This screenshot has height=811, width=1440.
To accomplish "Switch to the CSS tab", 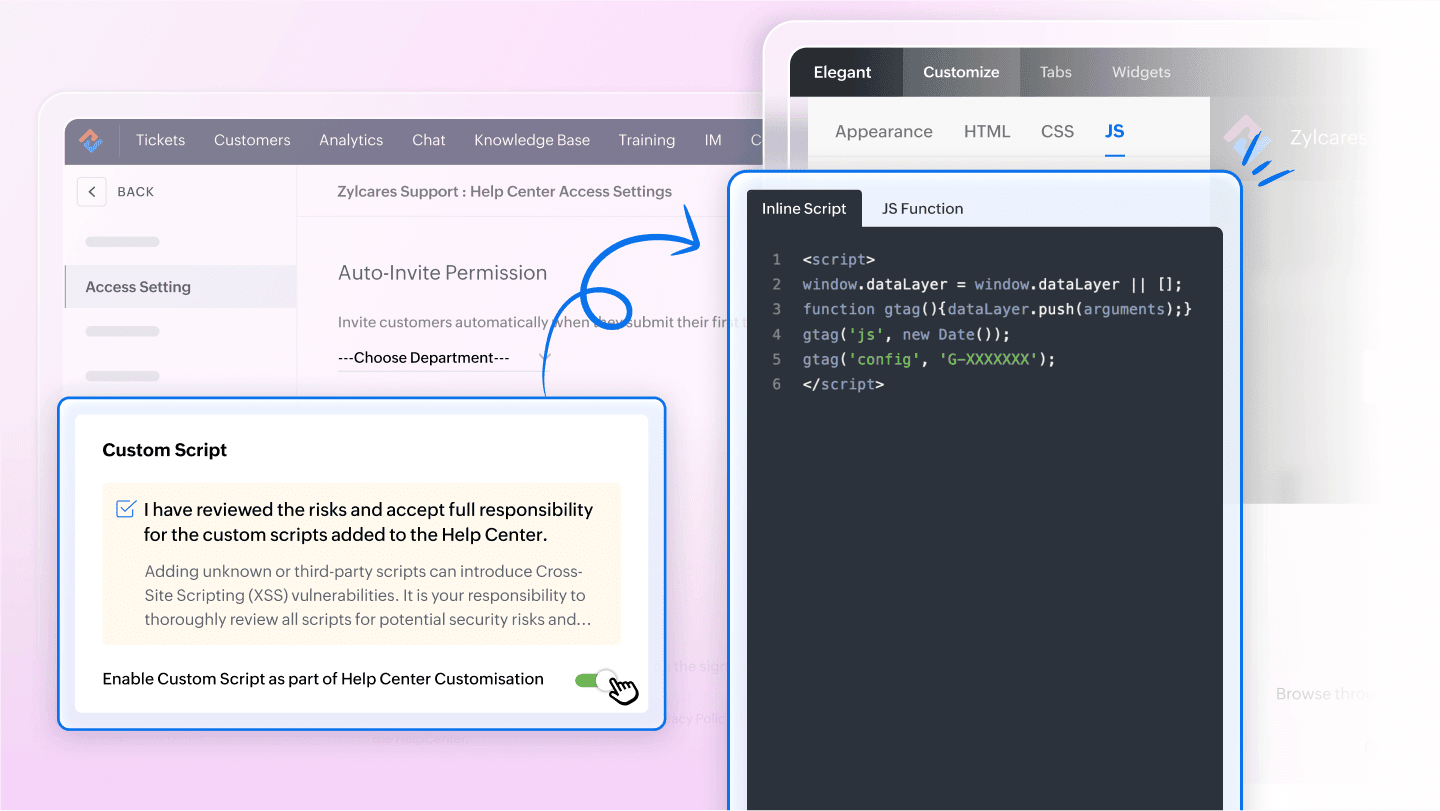I will (1057, 132).
